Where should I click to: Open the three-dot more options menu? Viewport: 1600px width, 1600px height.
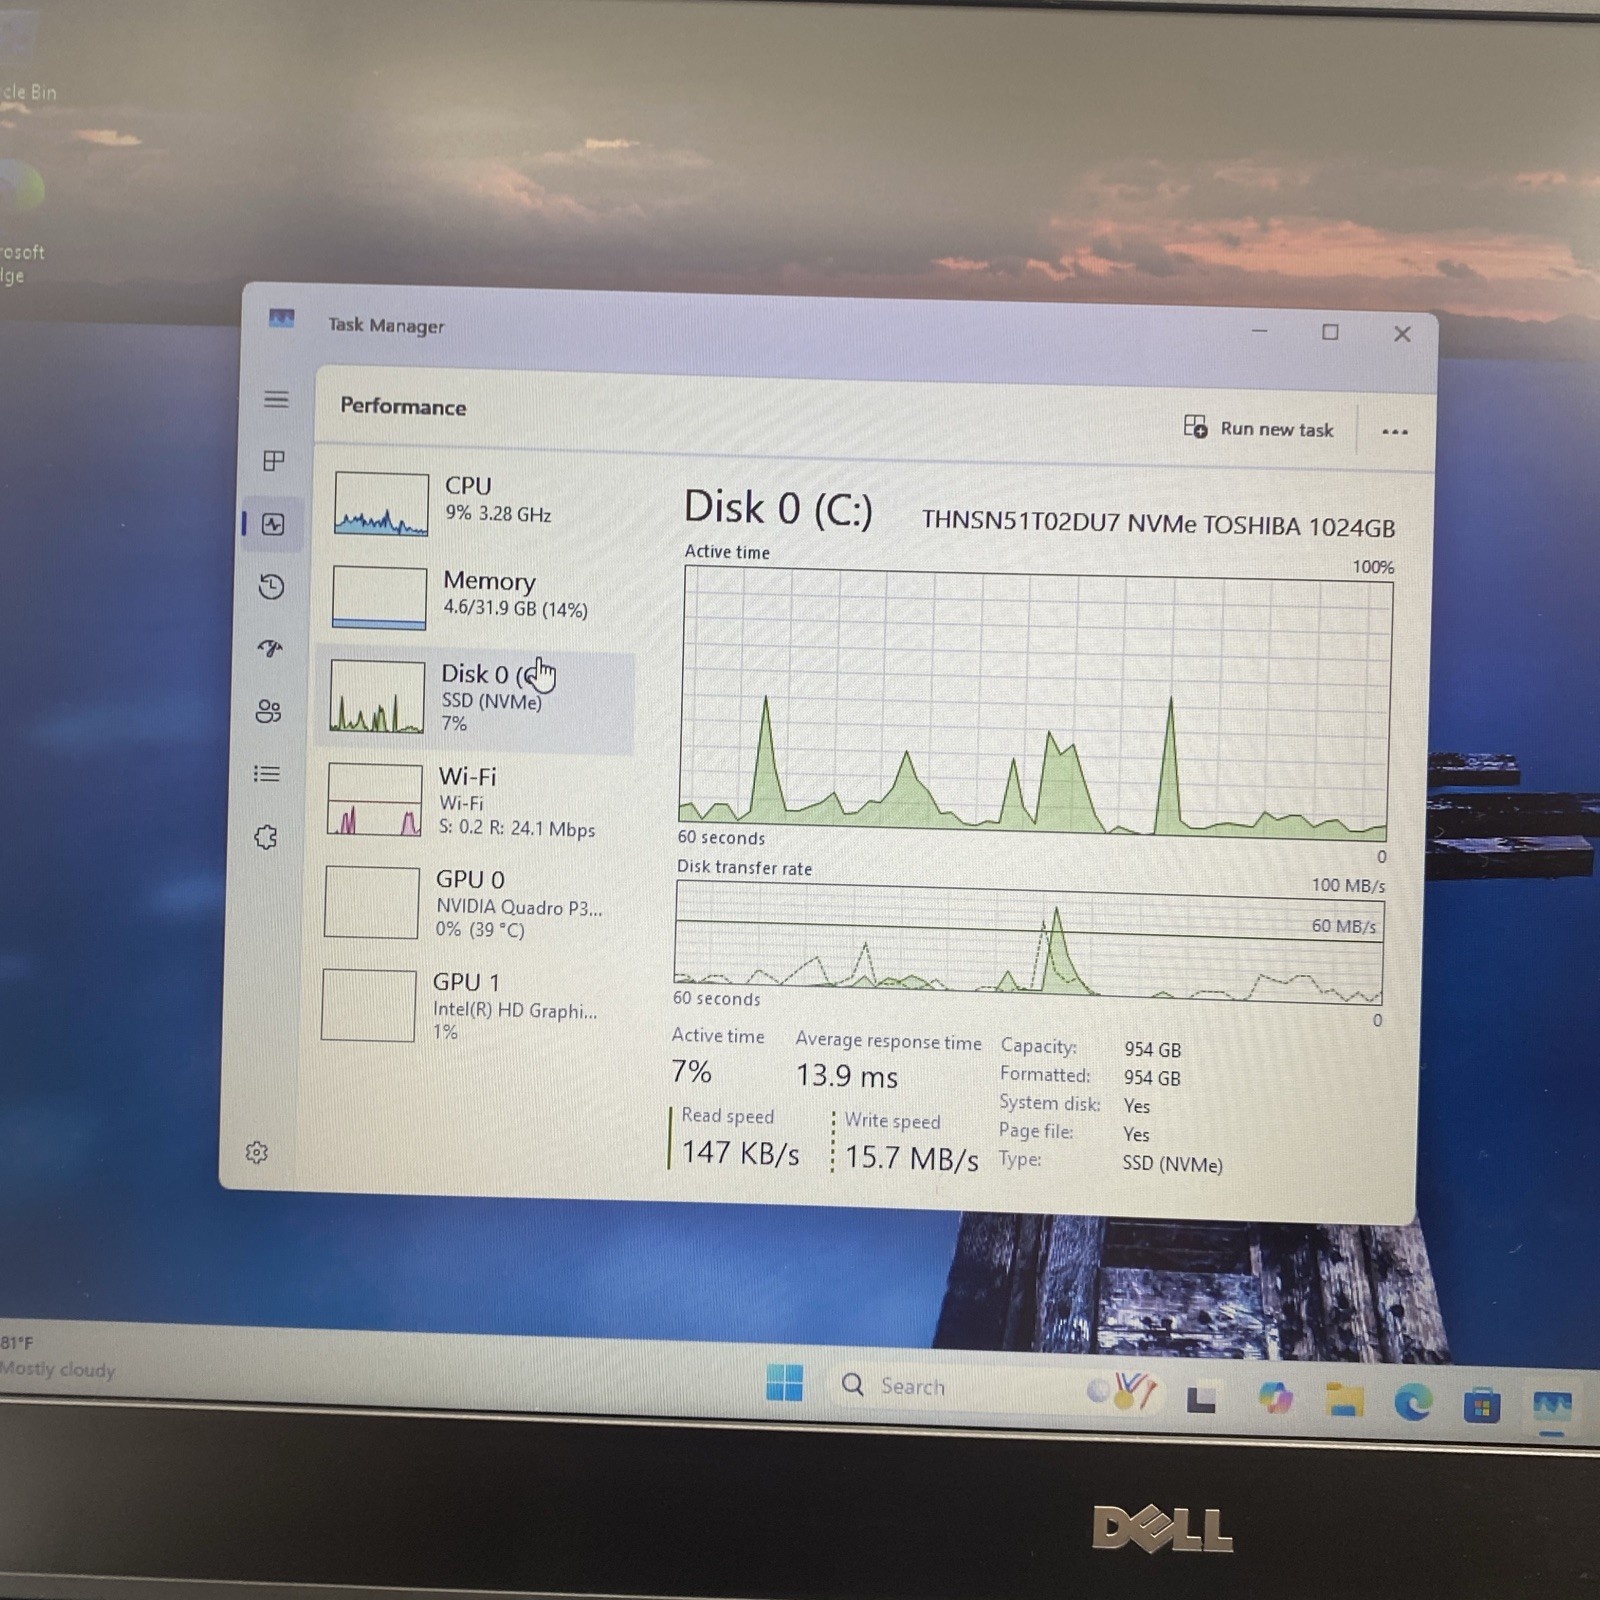[1395, 432]
